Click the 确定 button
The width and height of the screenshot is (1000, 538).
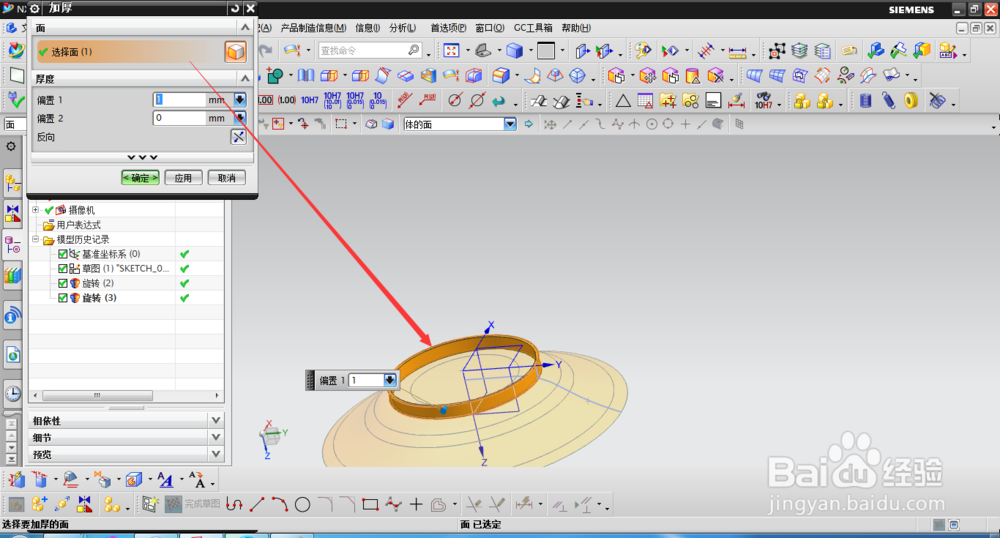(x=140, y=178)
